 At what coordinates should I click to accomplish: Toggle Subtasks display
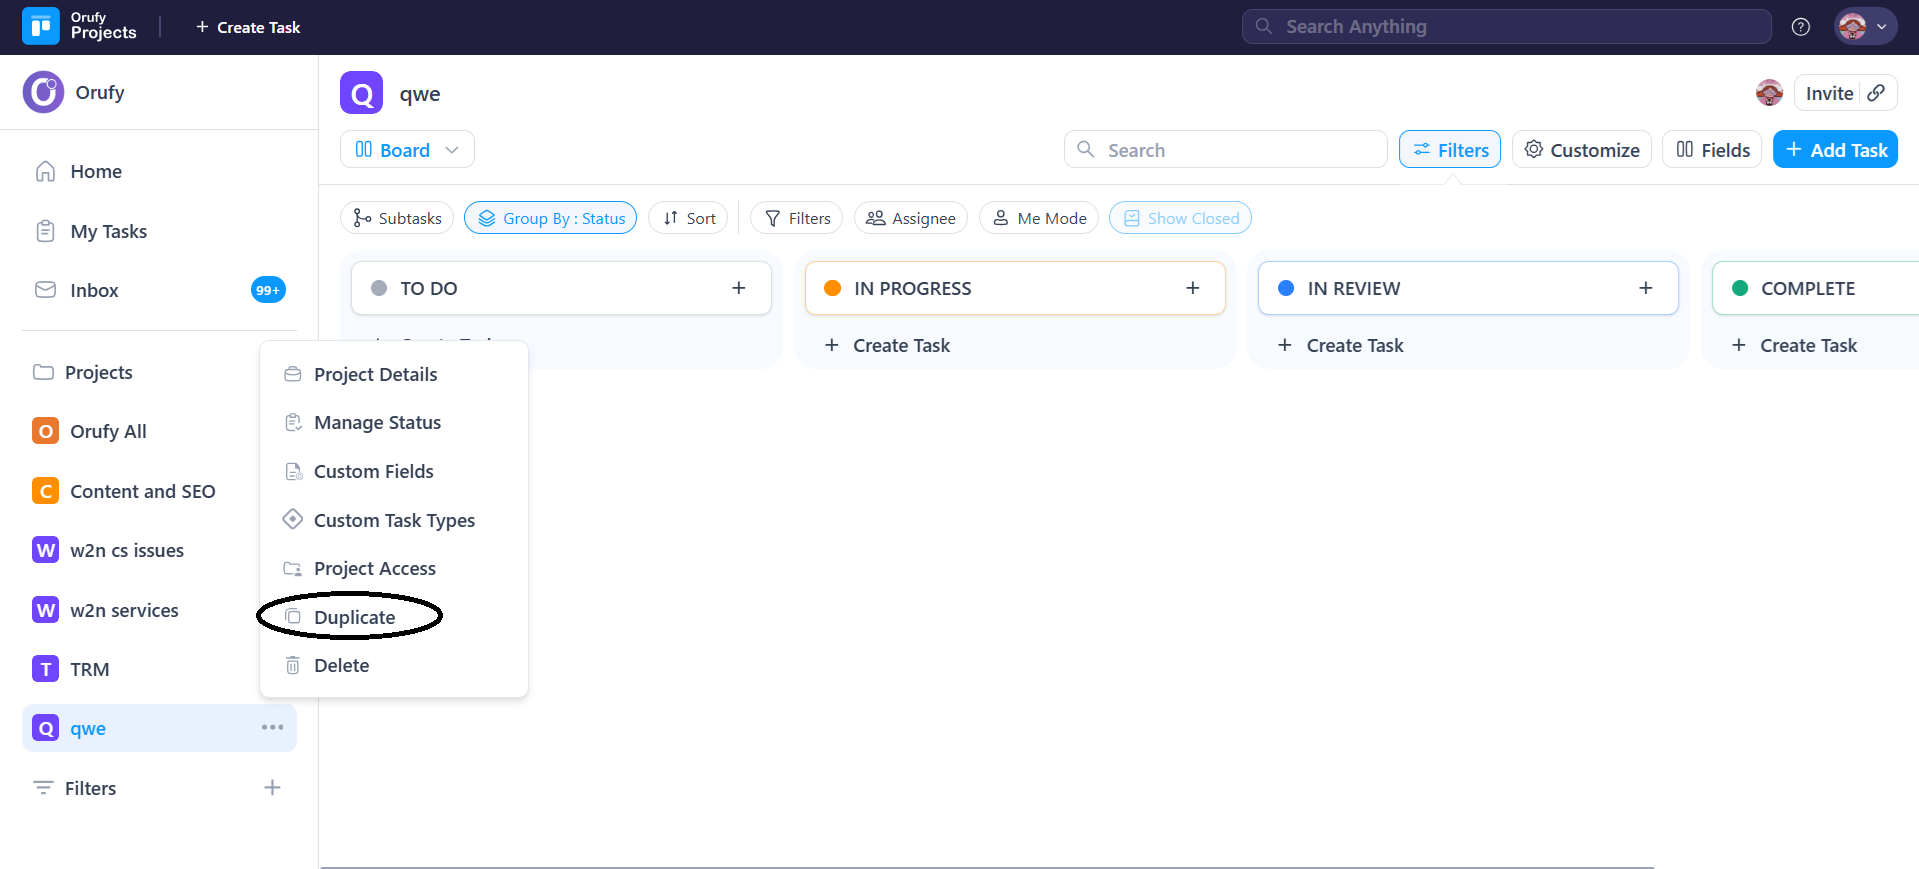397,218
